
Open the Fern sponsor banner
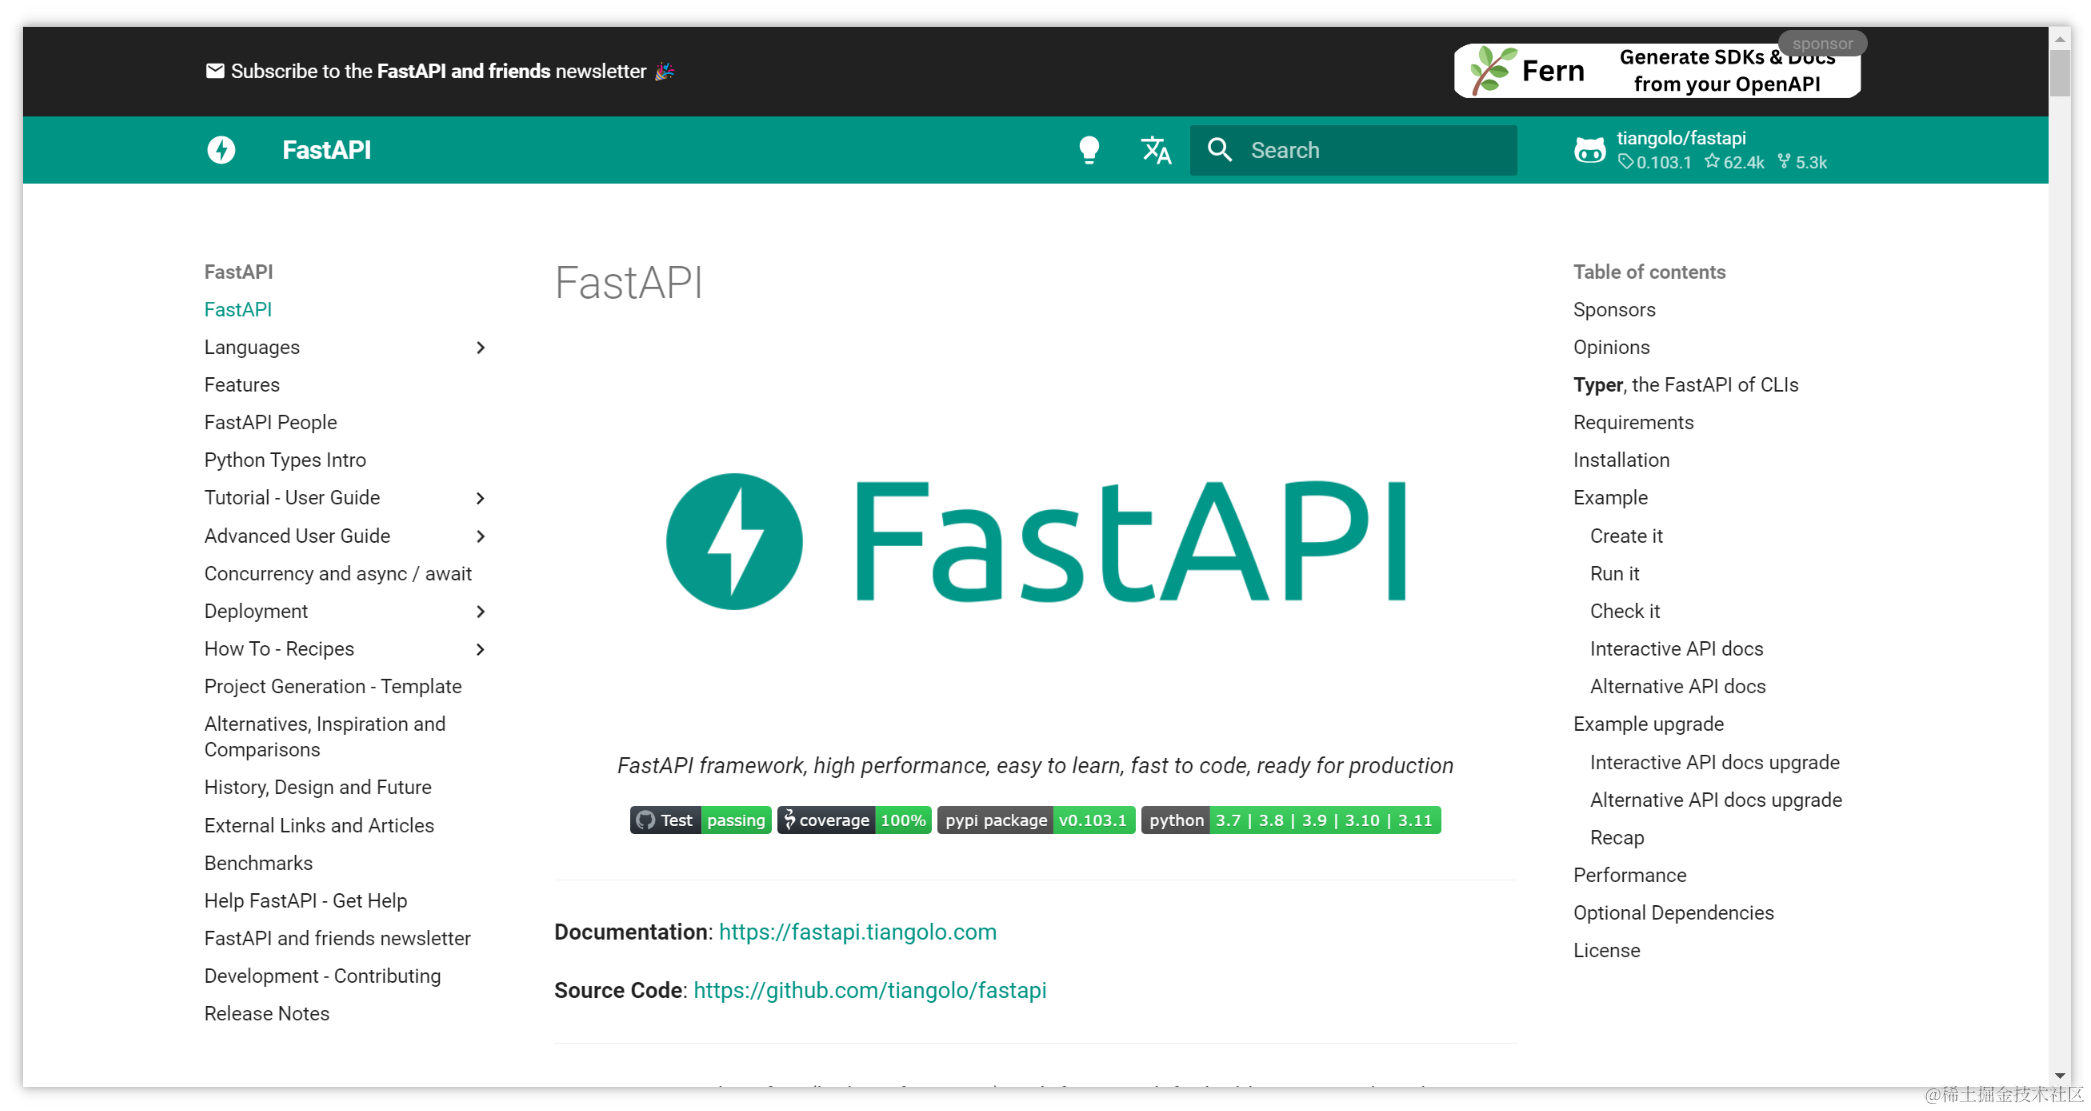tap(1655, 70)
